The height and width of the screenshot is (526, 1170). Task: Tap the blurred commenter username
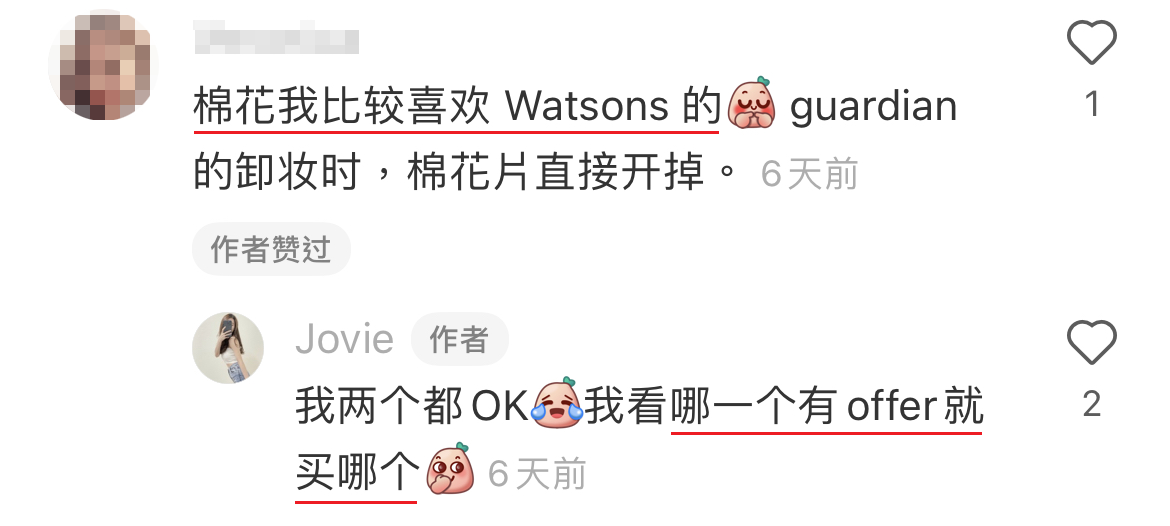[276, 37]
